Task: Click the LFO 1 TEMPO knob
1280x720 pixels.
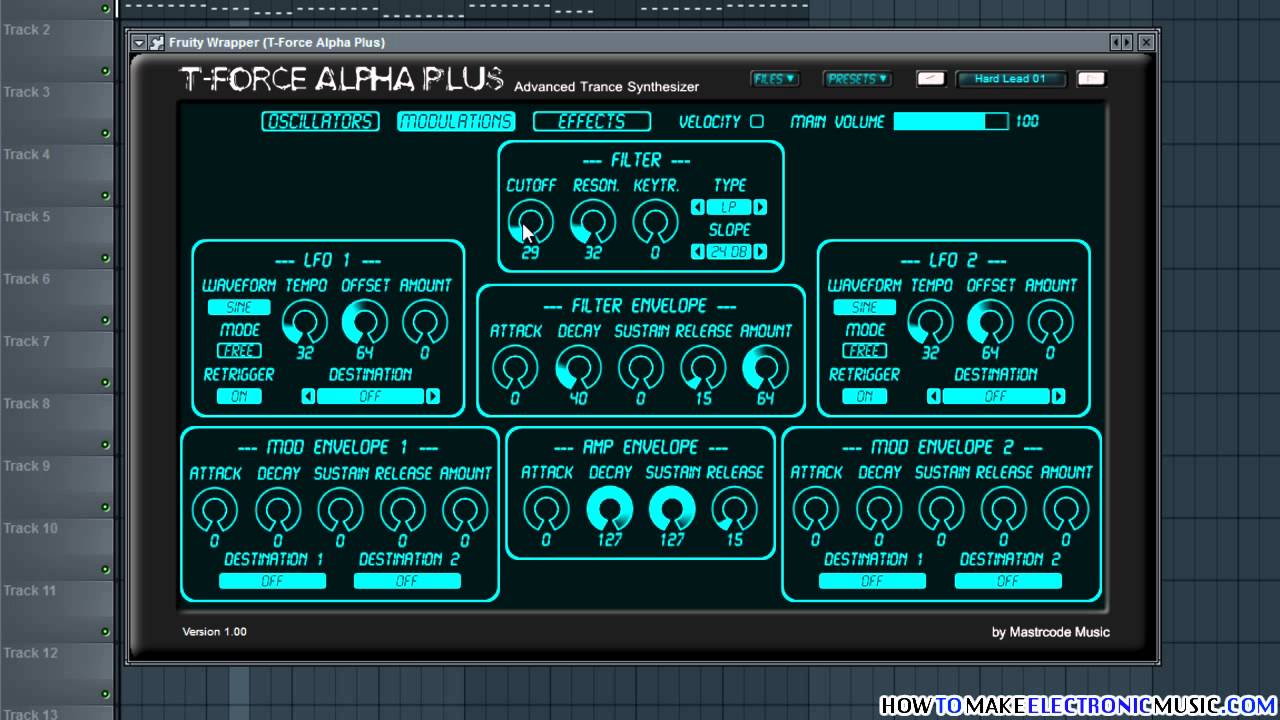Action: 304,322
